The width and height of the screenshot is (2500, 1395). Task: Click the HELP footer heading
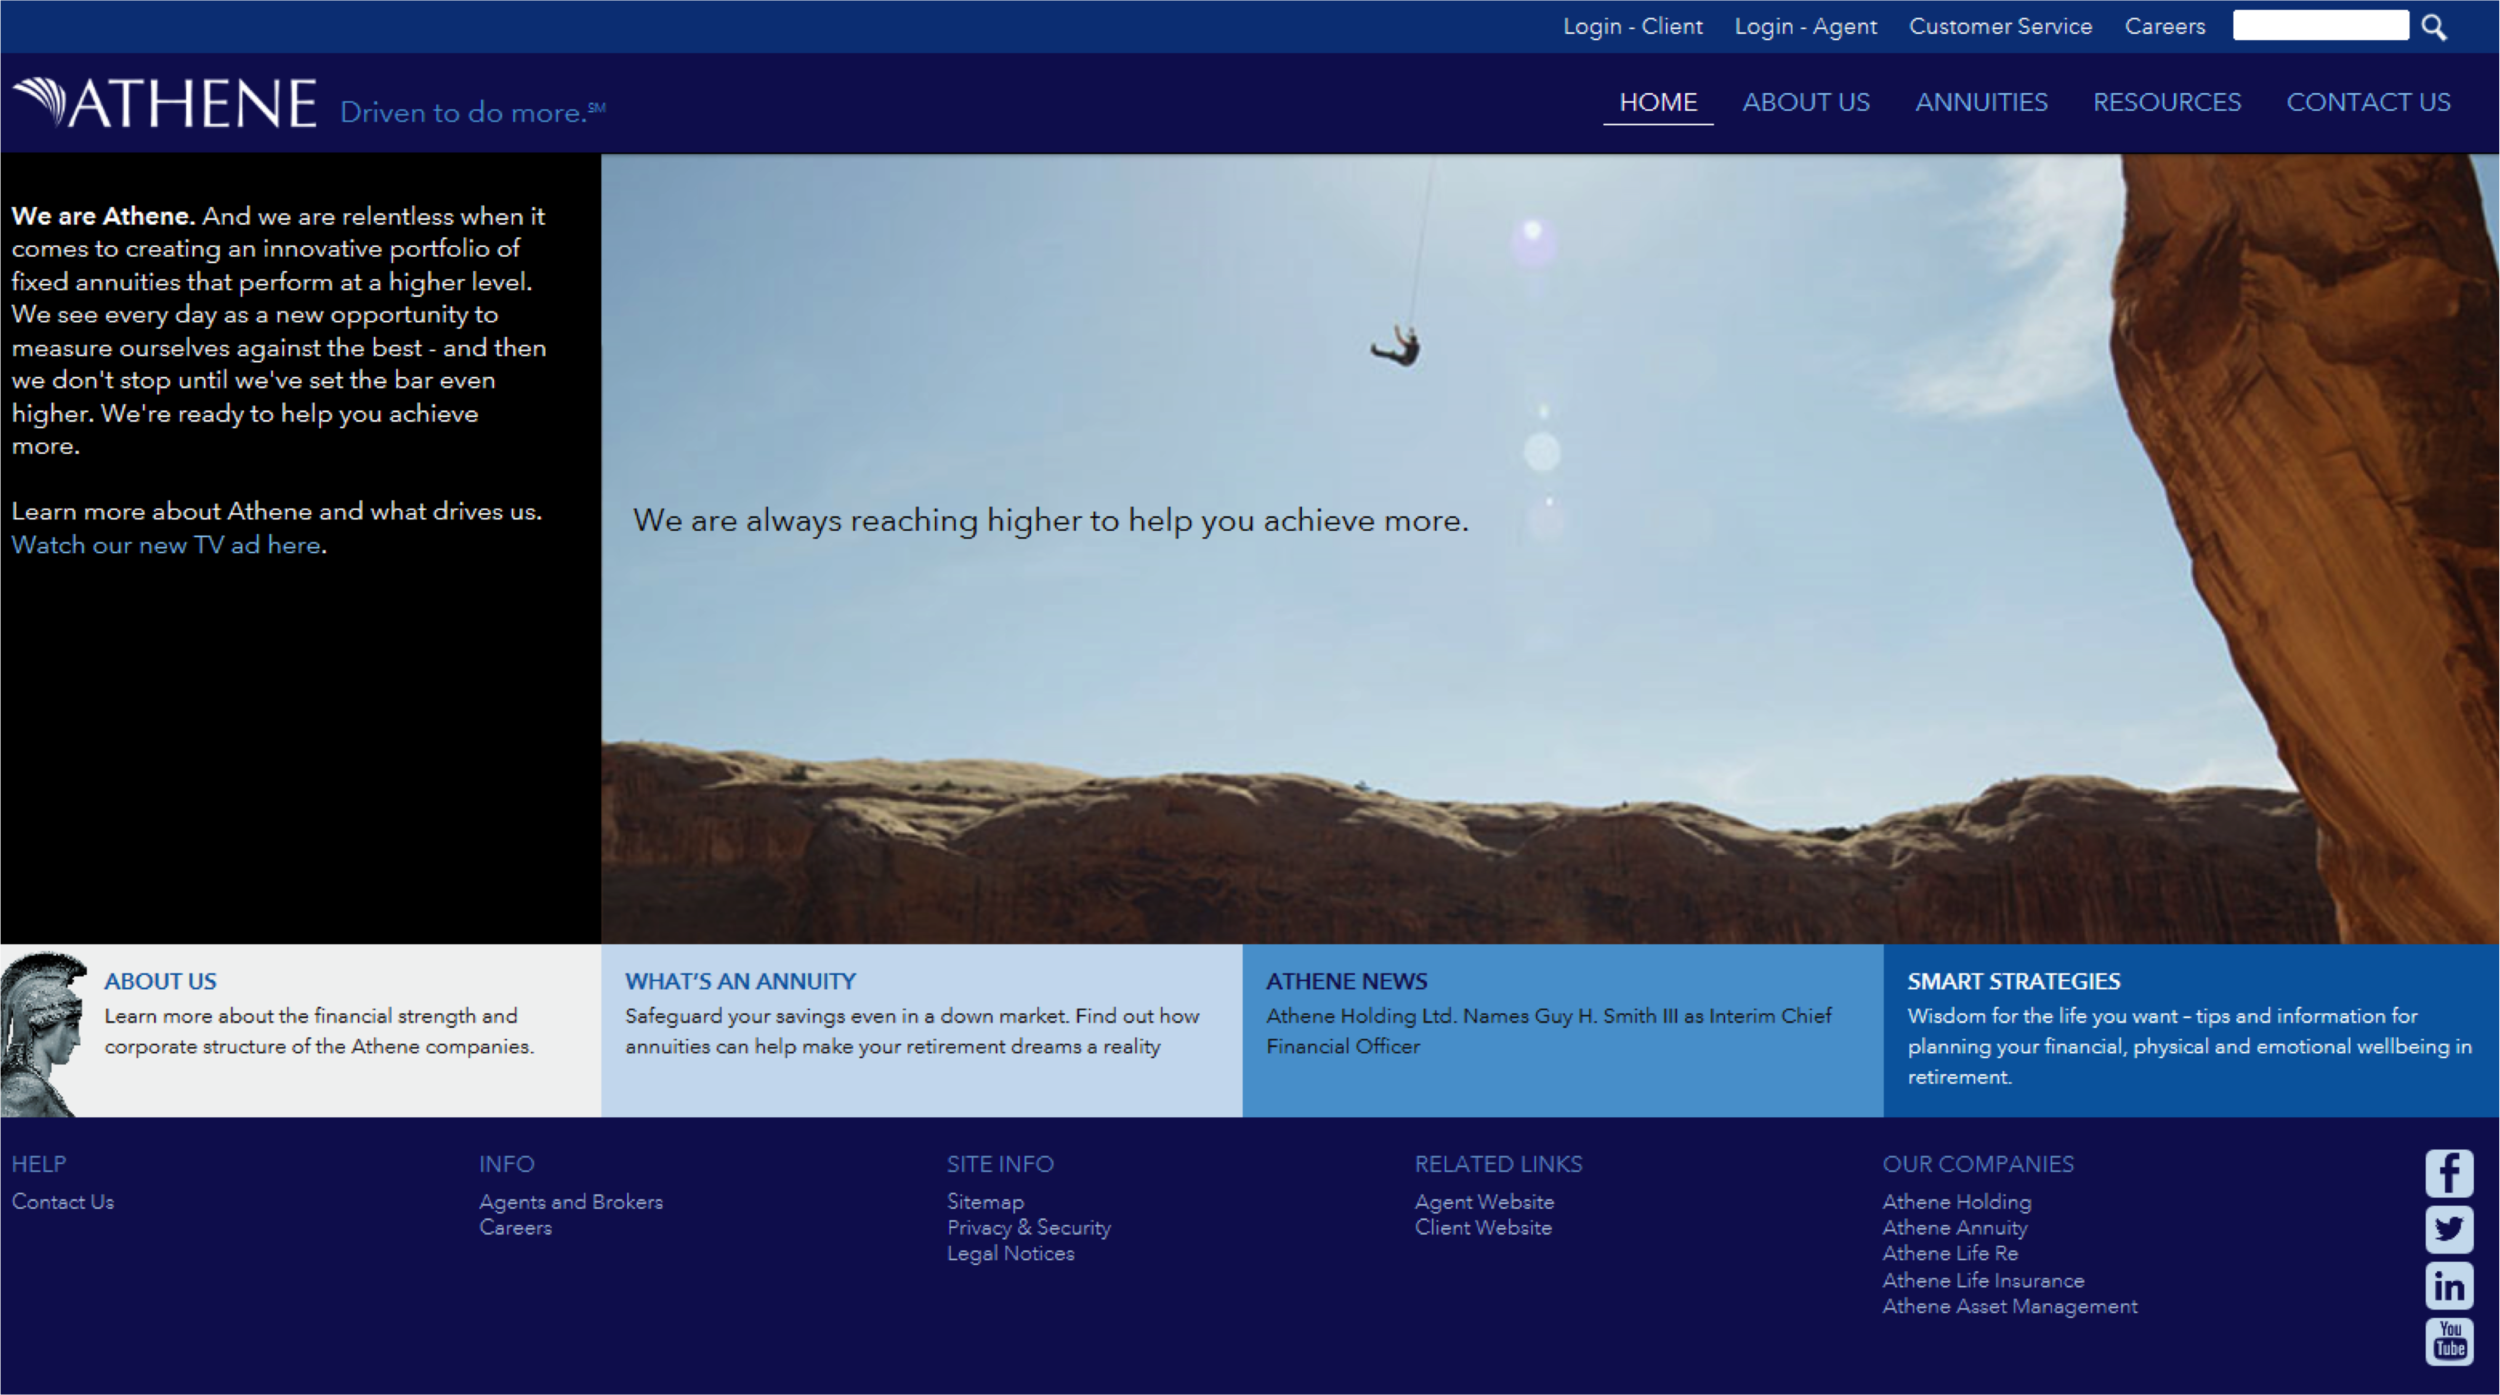tap(39, 1165)
